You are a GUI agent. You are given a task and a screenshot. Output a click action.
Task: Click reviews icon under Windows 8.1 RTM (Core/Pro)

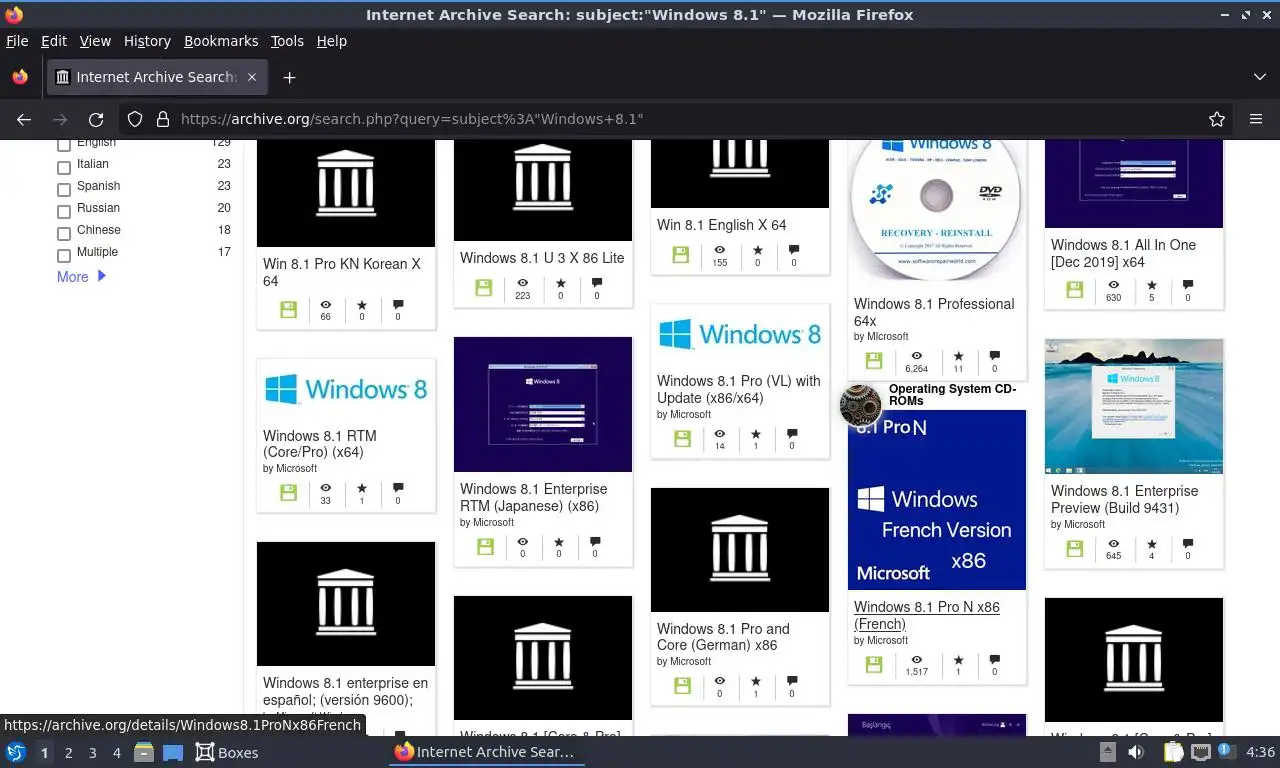coord(398,488)
